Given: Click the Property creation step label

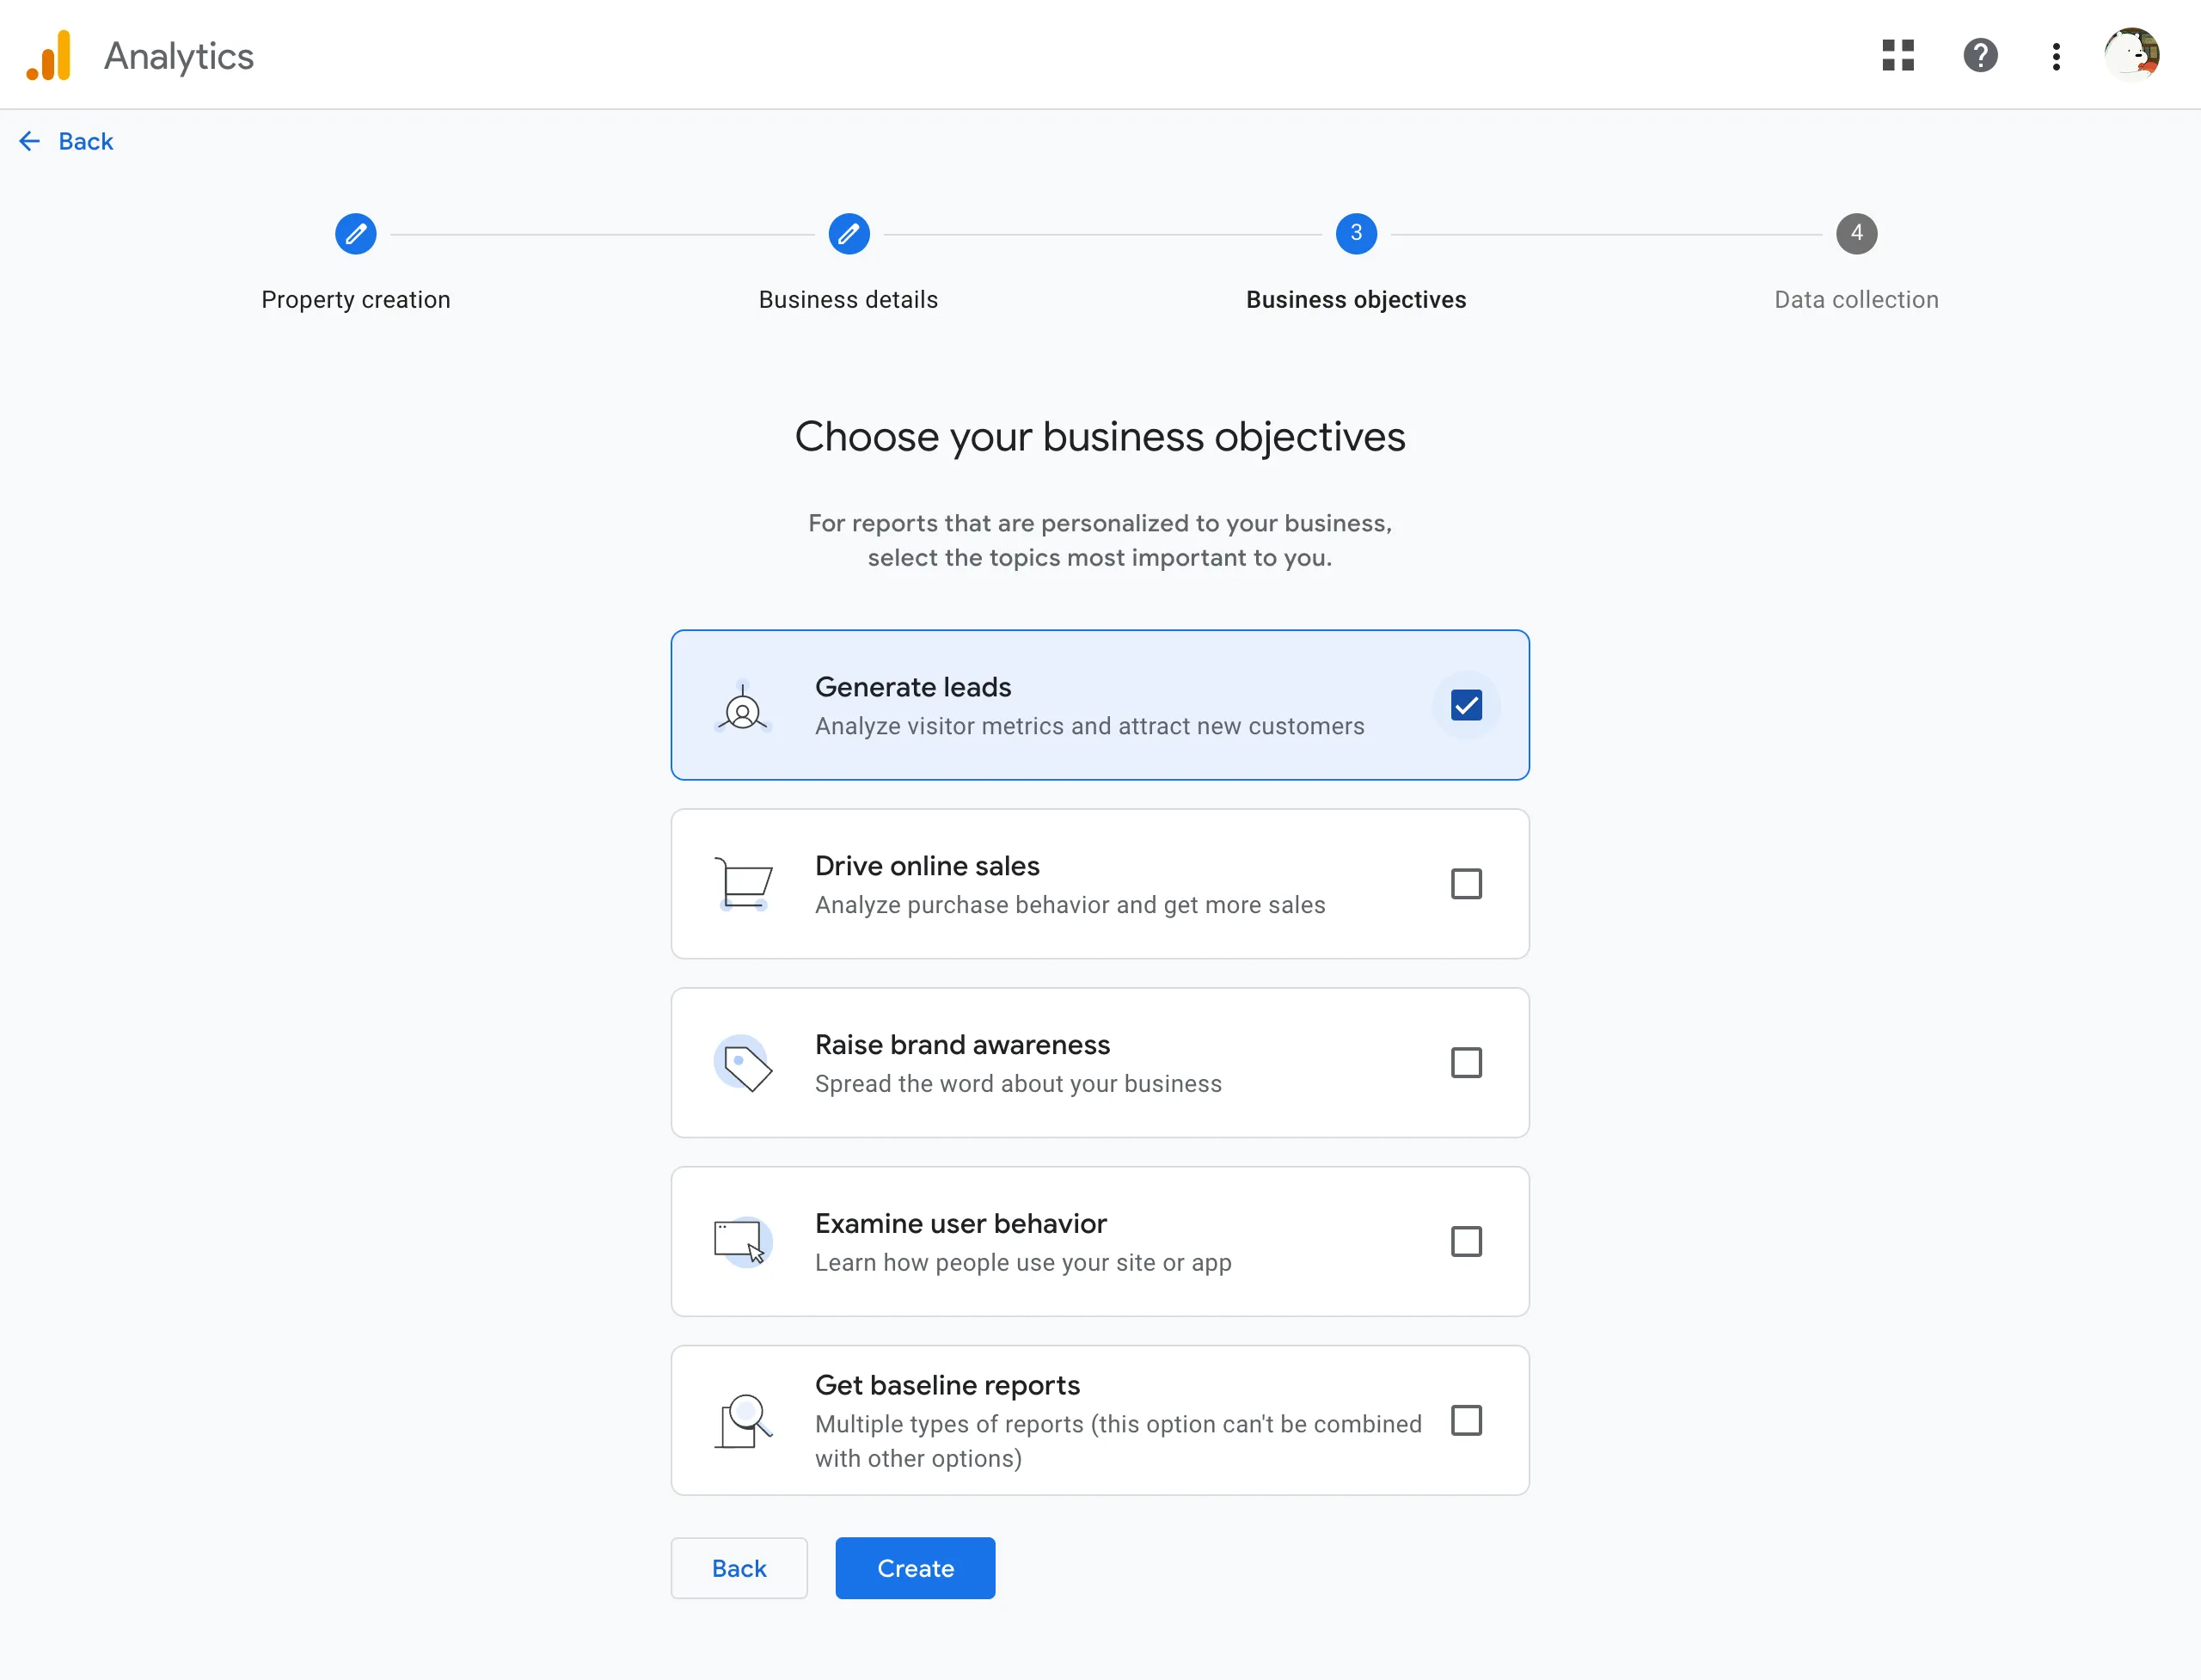Looking at the screenshot, I should pos(355,298).
